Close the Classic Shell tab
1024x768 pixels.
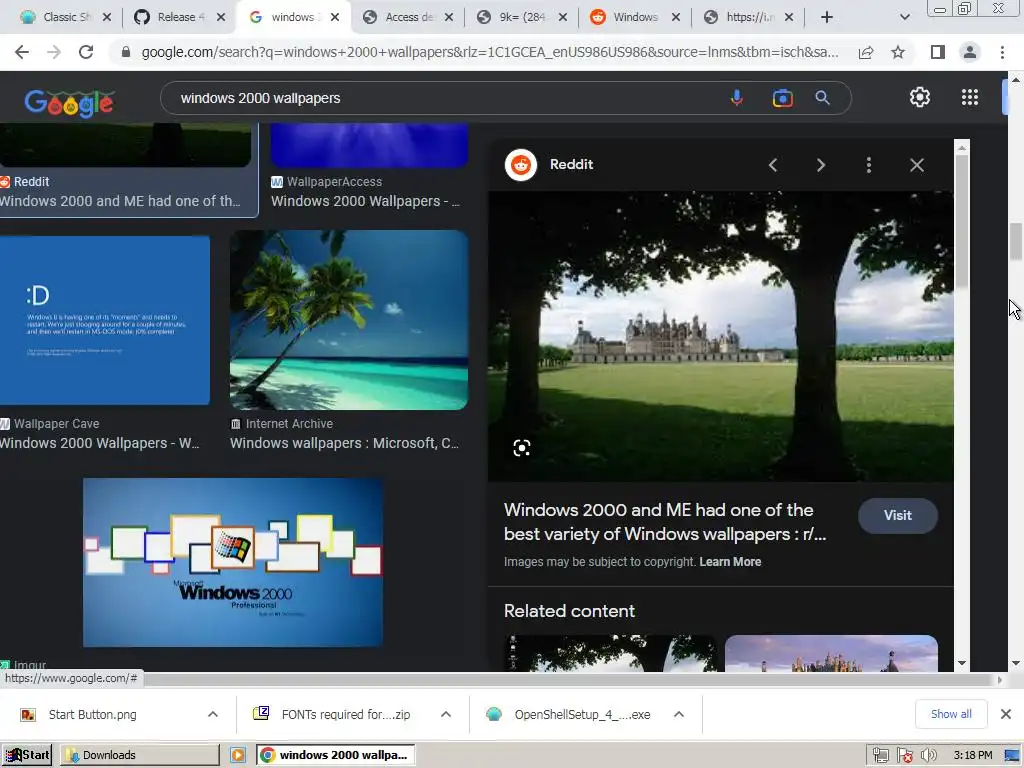coord(107,17)
